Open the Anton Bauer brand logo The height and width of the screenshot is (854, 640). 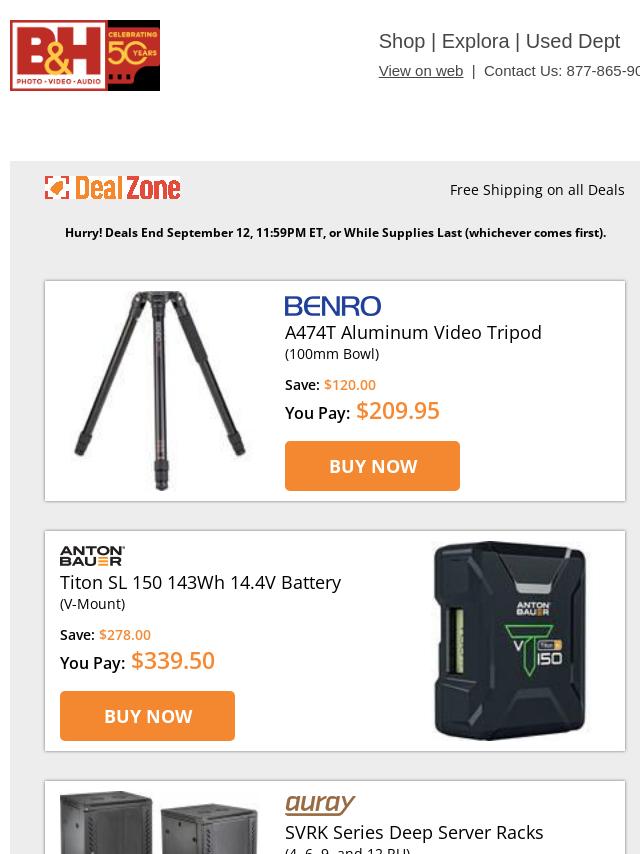(x=92, y=556)
